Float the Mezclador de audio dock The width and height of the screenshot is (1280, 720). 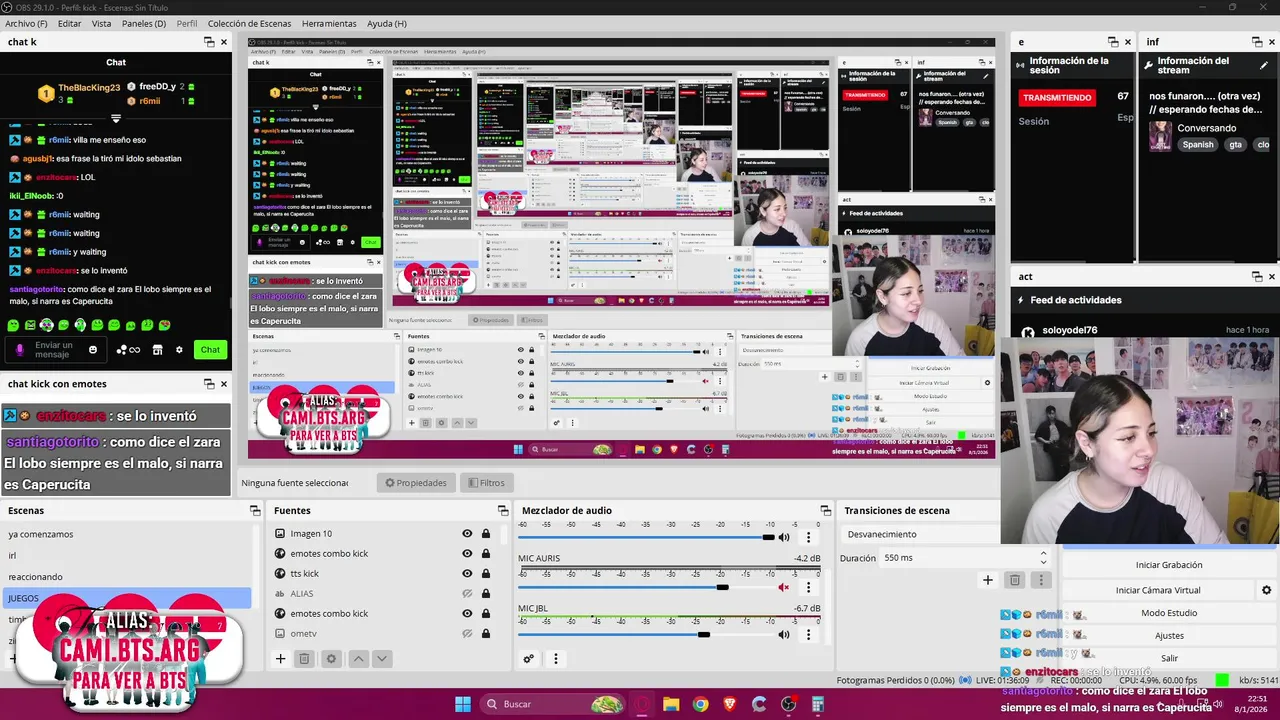[825, 511]
